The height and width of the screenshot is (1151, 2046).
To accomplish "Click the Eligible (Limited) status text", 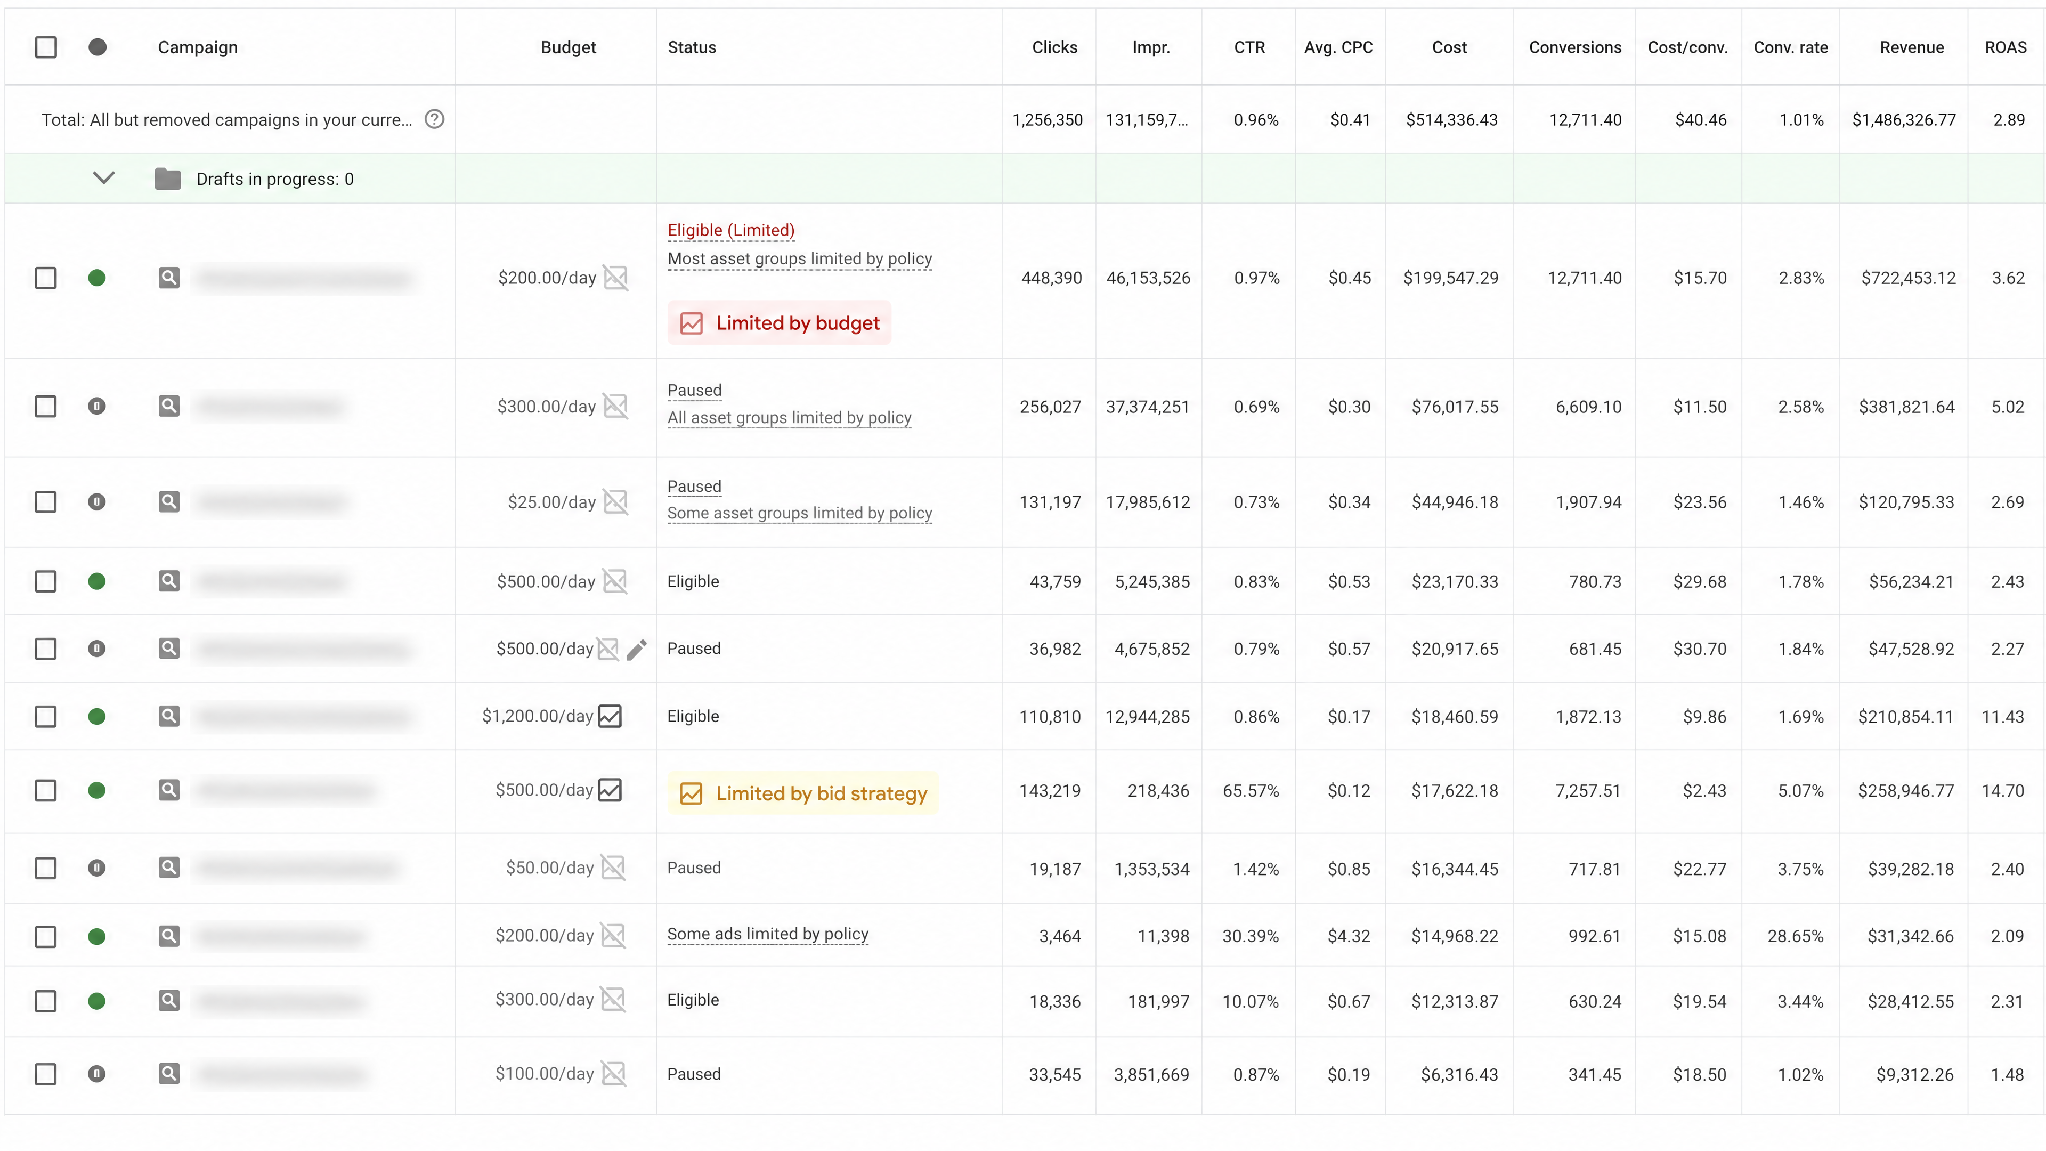I will [731, 230].
